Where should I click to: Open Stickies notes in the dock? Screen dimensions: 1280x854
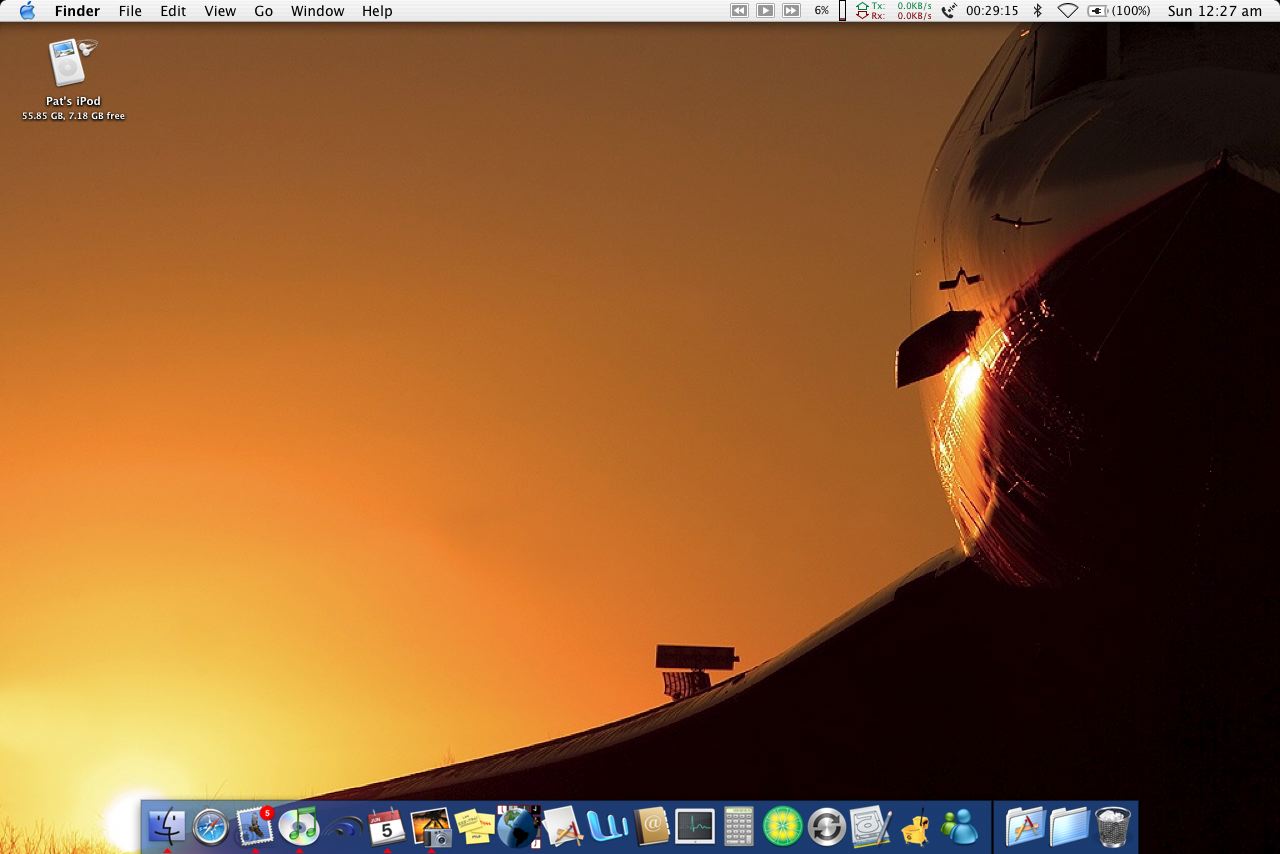coord(474,827)
